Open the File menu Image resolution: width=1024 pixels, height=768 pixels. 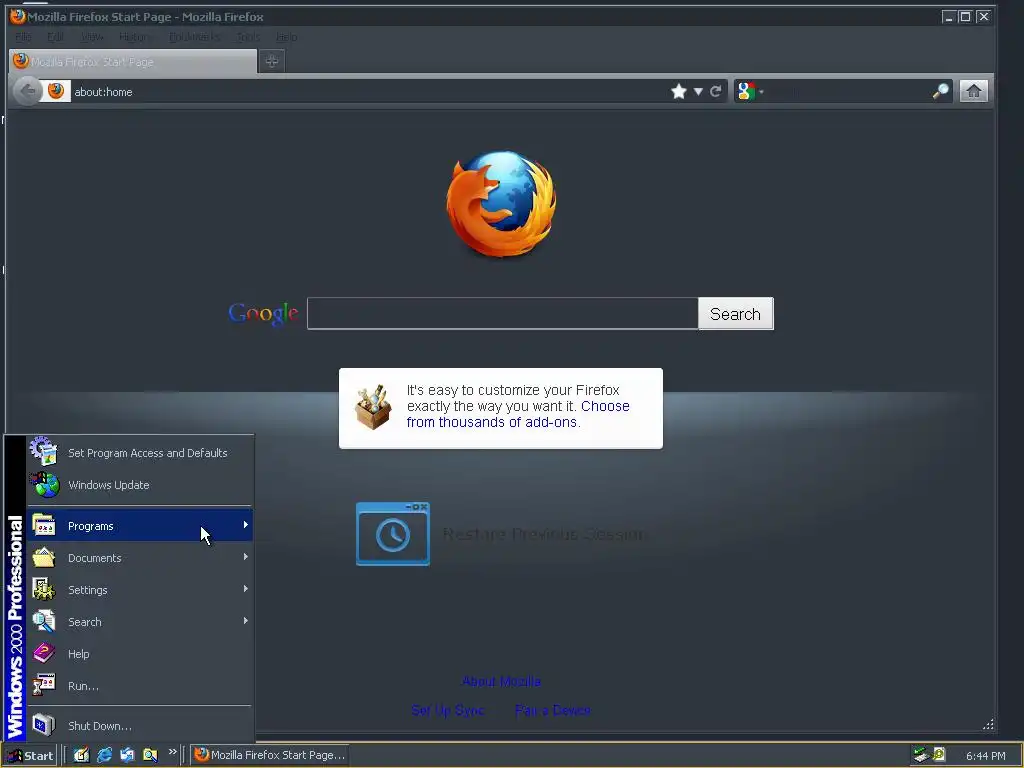(23, 37)
